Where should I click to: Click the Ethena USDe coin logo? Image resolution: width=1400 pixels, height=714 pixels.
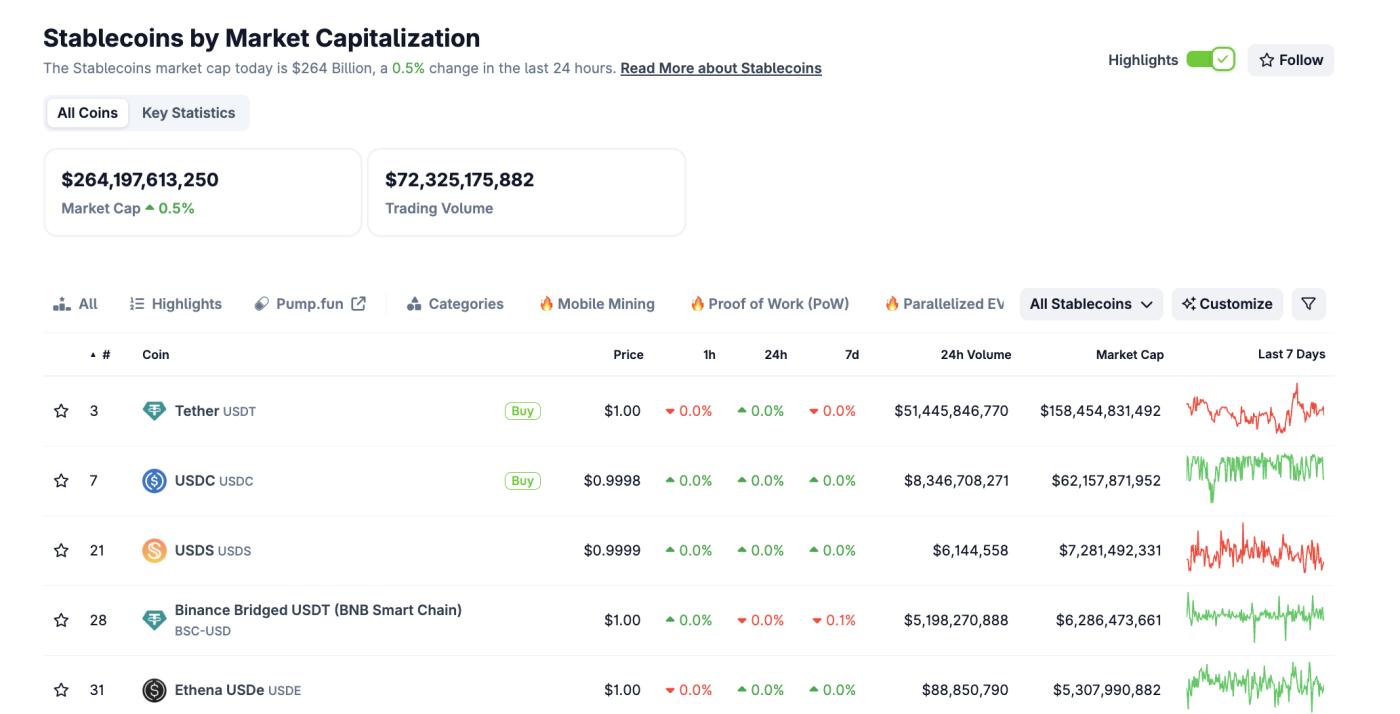154,689
